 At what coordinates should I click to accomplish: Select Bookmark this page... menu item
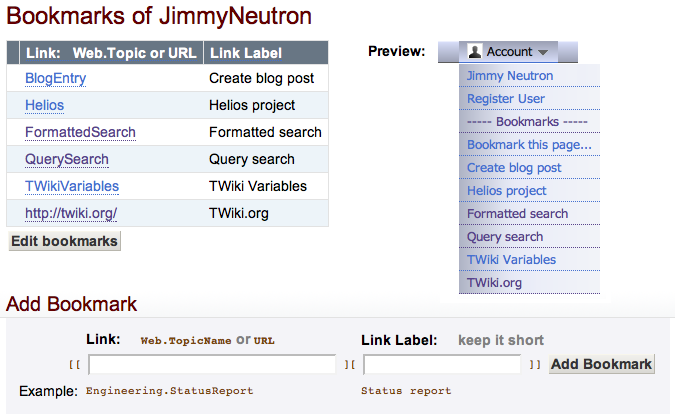click(529, 145)
